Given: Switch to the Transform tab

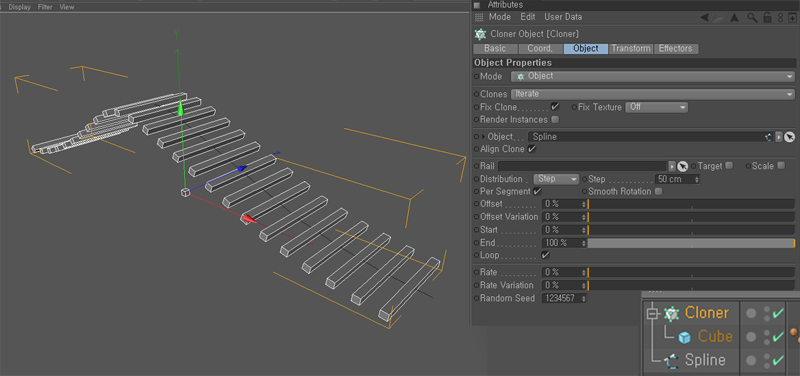Looking at the screenshot, I should [x=631, y=49].
